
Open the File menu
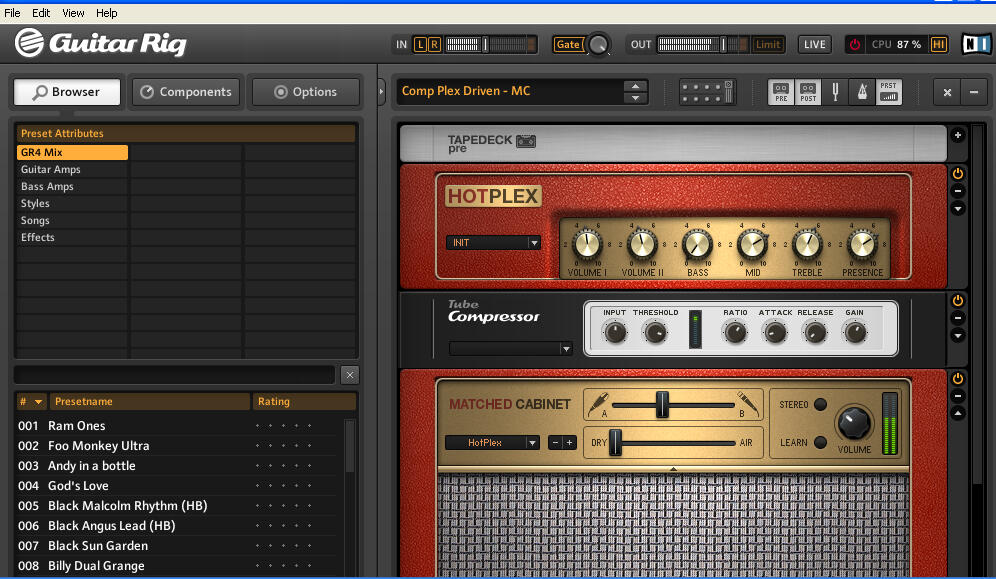[12, 13]
